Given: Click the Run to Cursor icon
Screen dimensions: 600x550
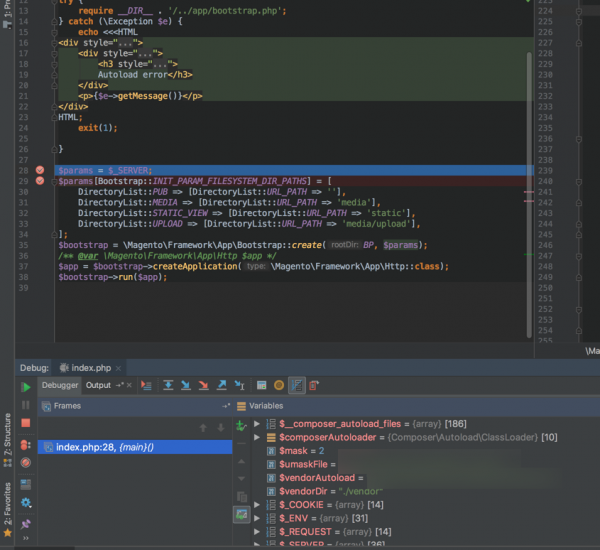Looking at the screenshot, I should pyautogui.click(x=240, y=385).
